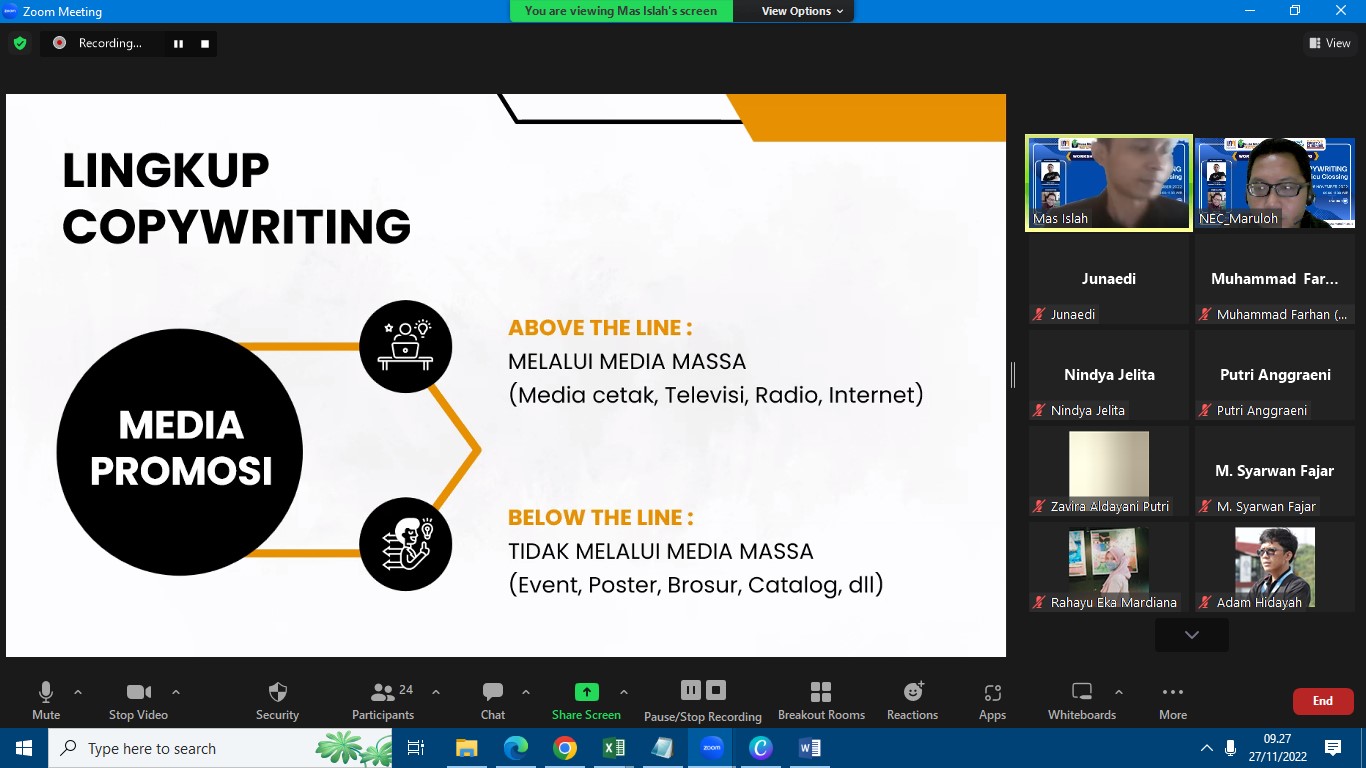
Task: Click the red End button
Action: coord(1322,701)
